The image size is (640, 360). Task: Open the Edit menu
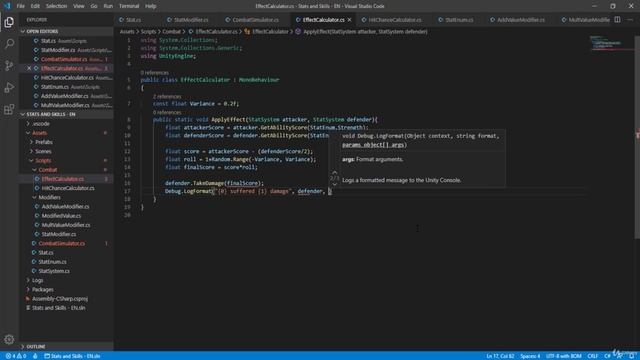coord(35,6)
